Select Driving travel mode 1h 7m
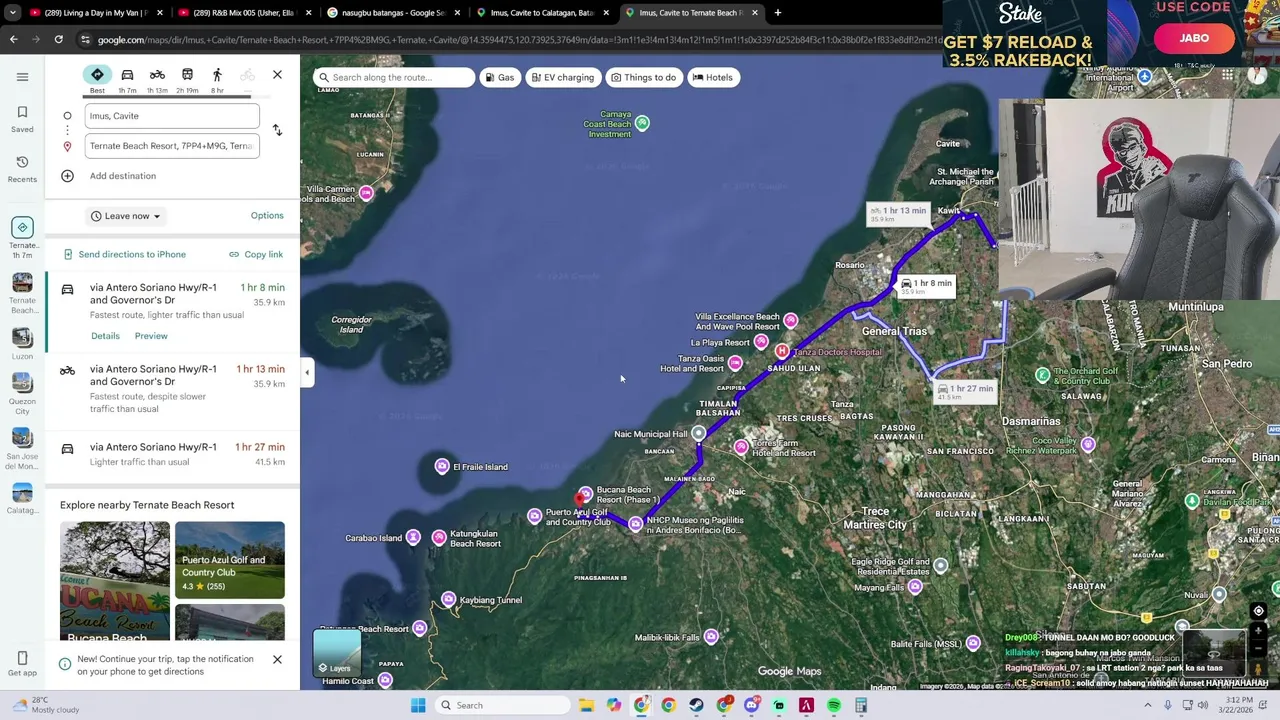Image resolution: width=1280 pixels, height=720 pixels. (x=127, y=79)
